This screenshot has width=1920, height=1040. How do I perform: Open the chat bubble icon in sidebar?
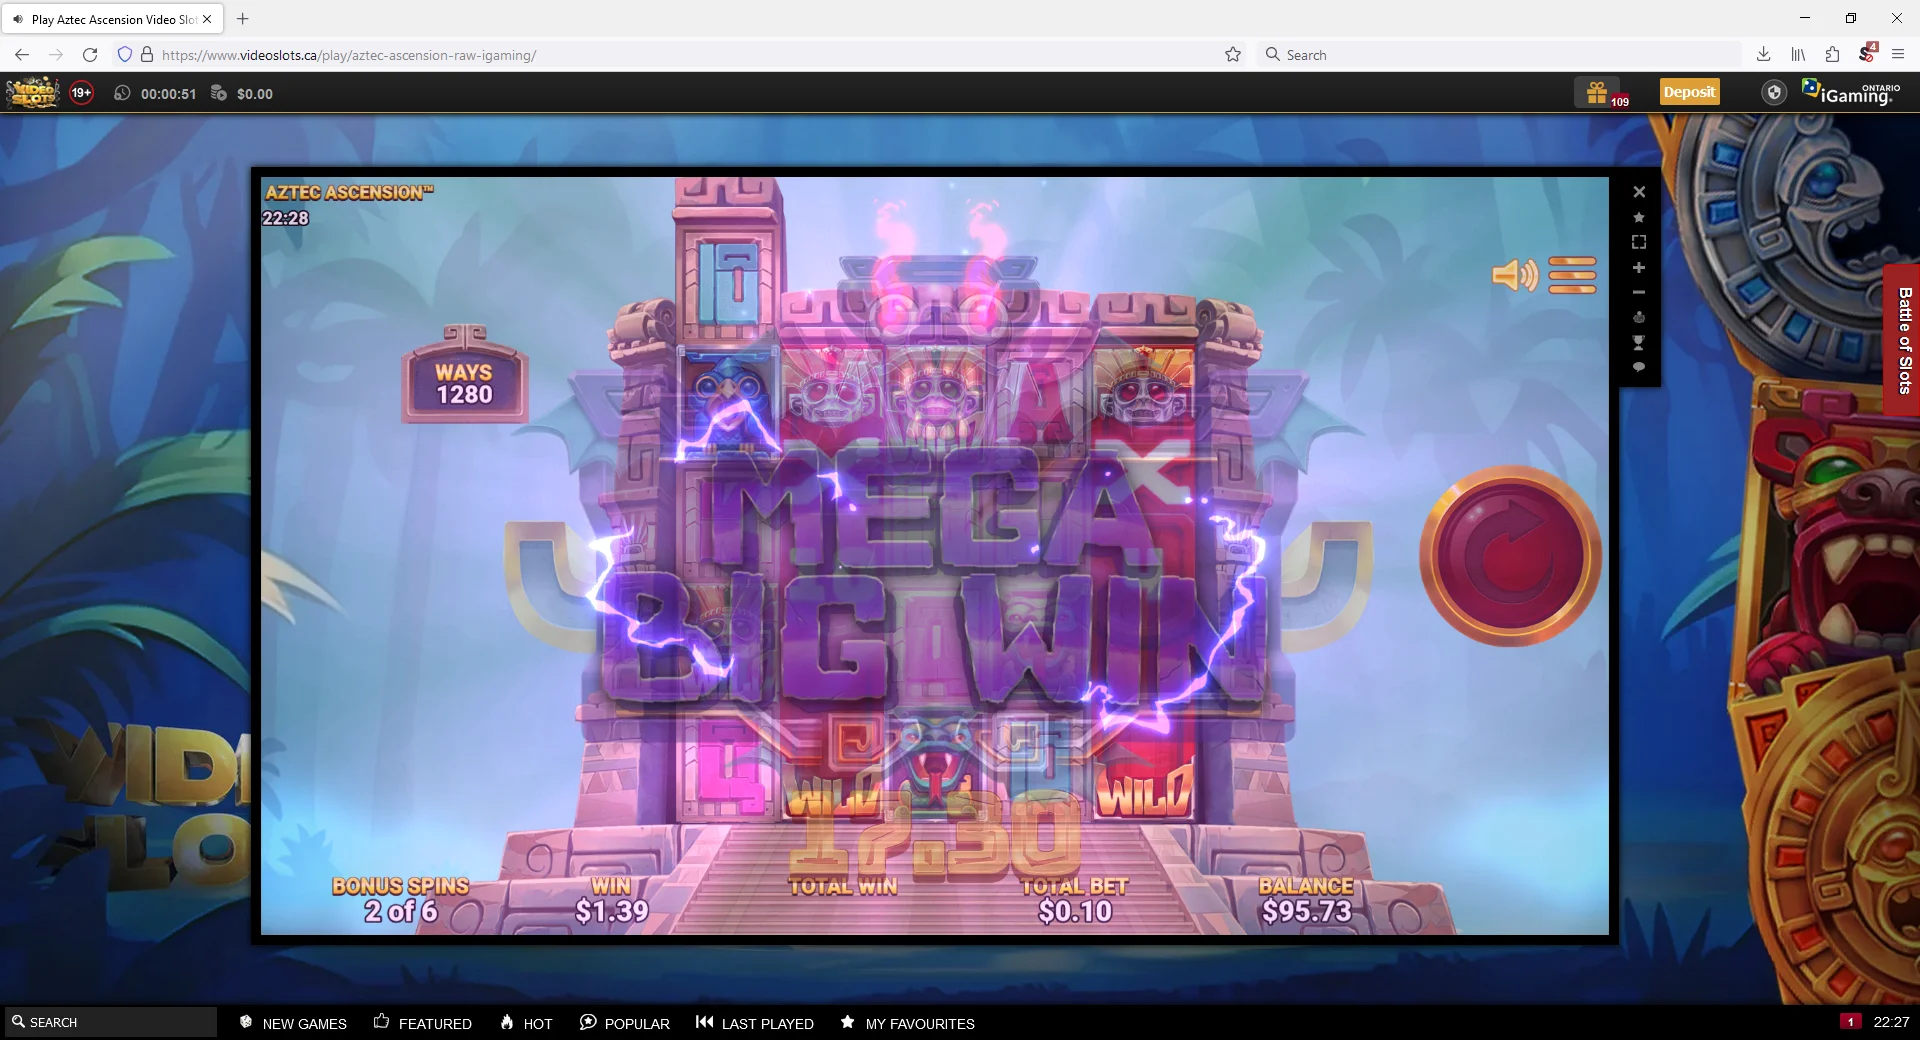click(x=1639, y=367)
